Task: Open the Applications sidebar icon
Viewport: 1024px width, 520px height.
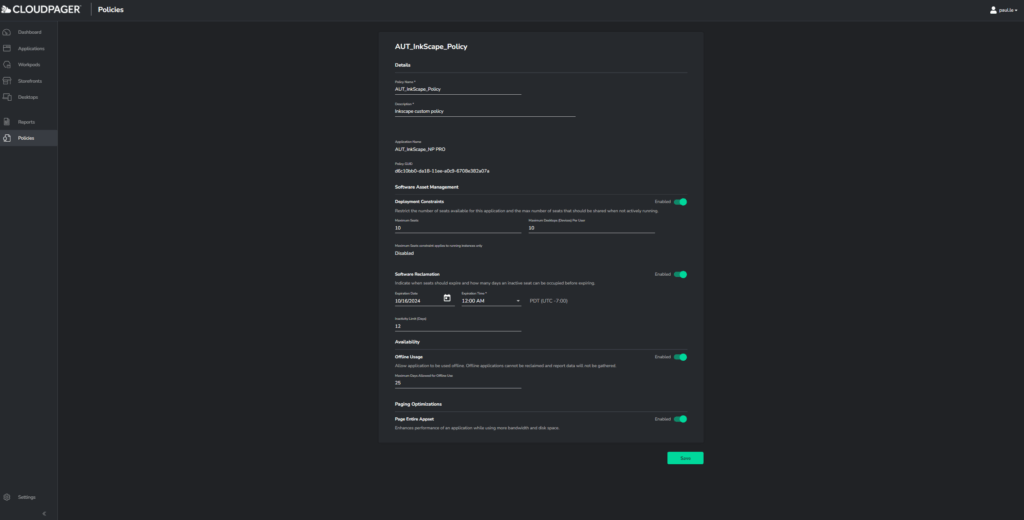Action: [x=7, y=48]
